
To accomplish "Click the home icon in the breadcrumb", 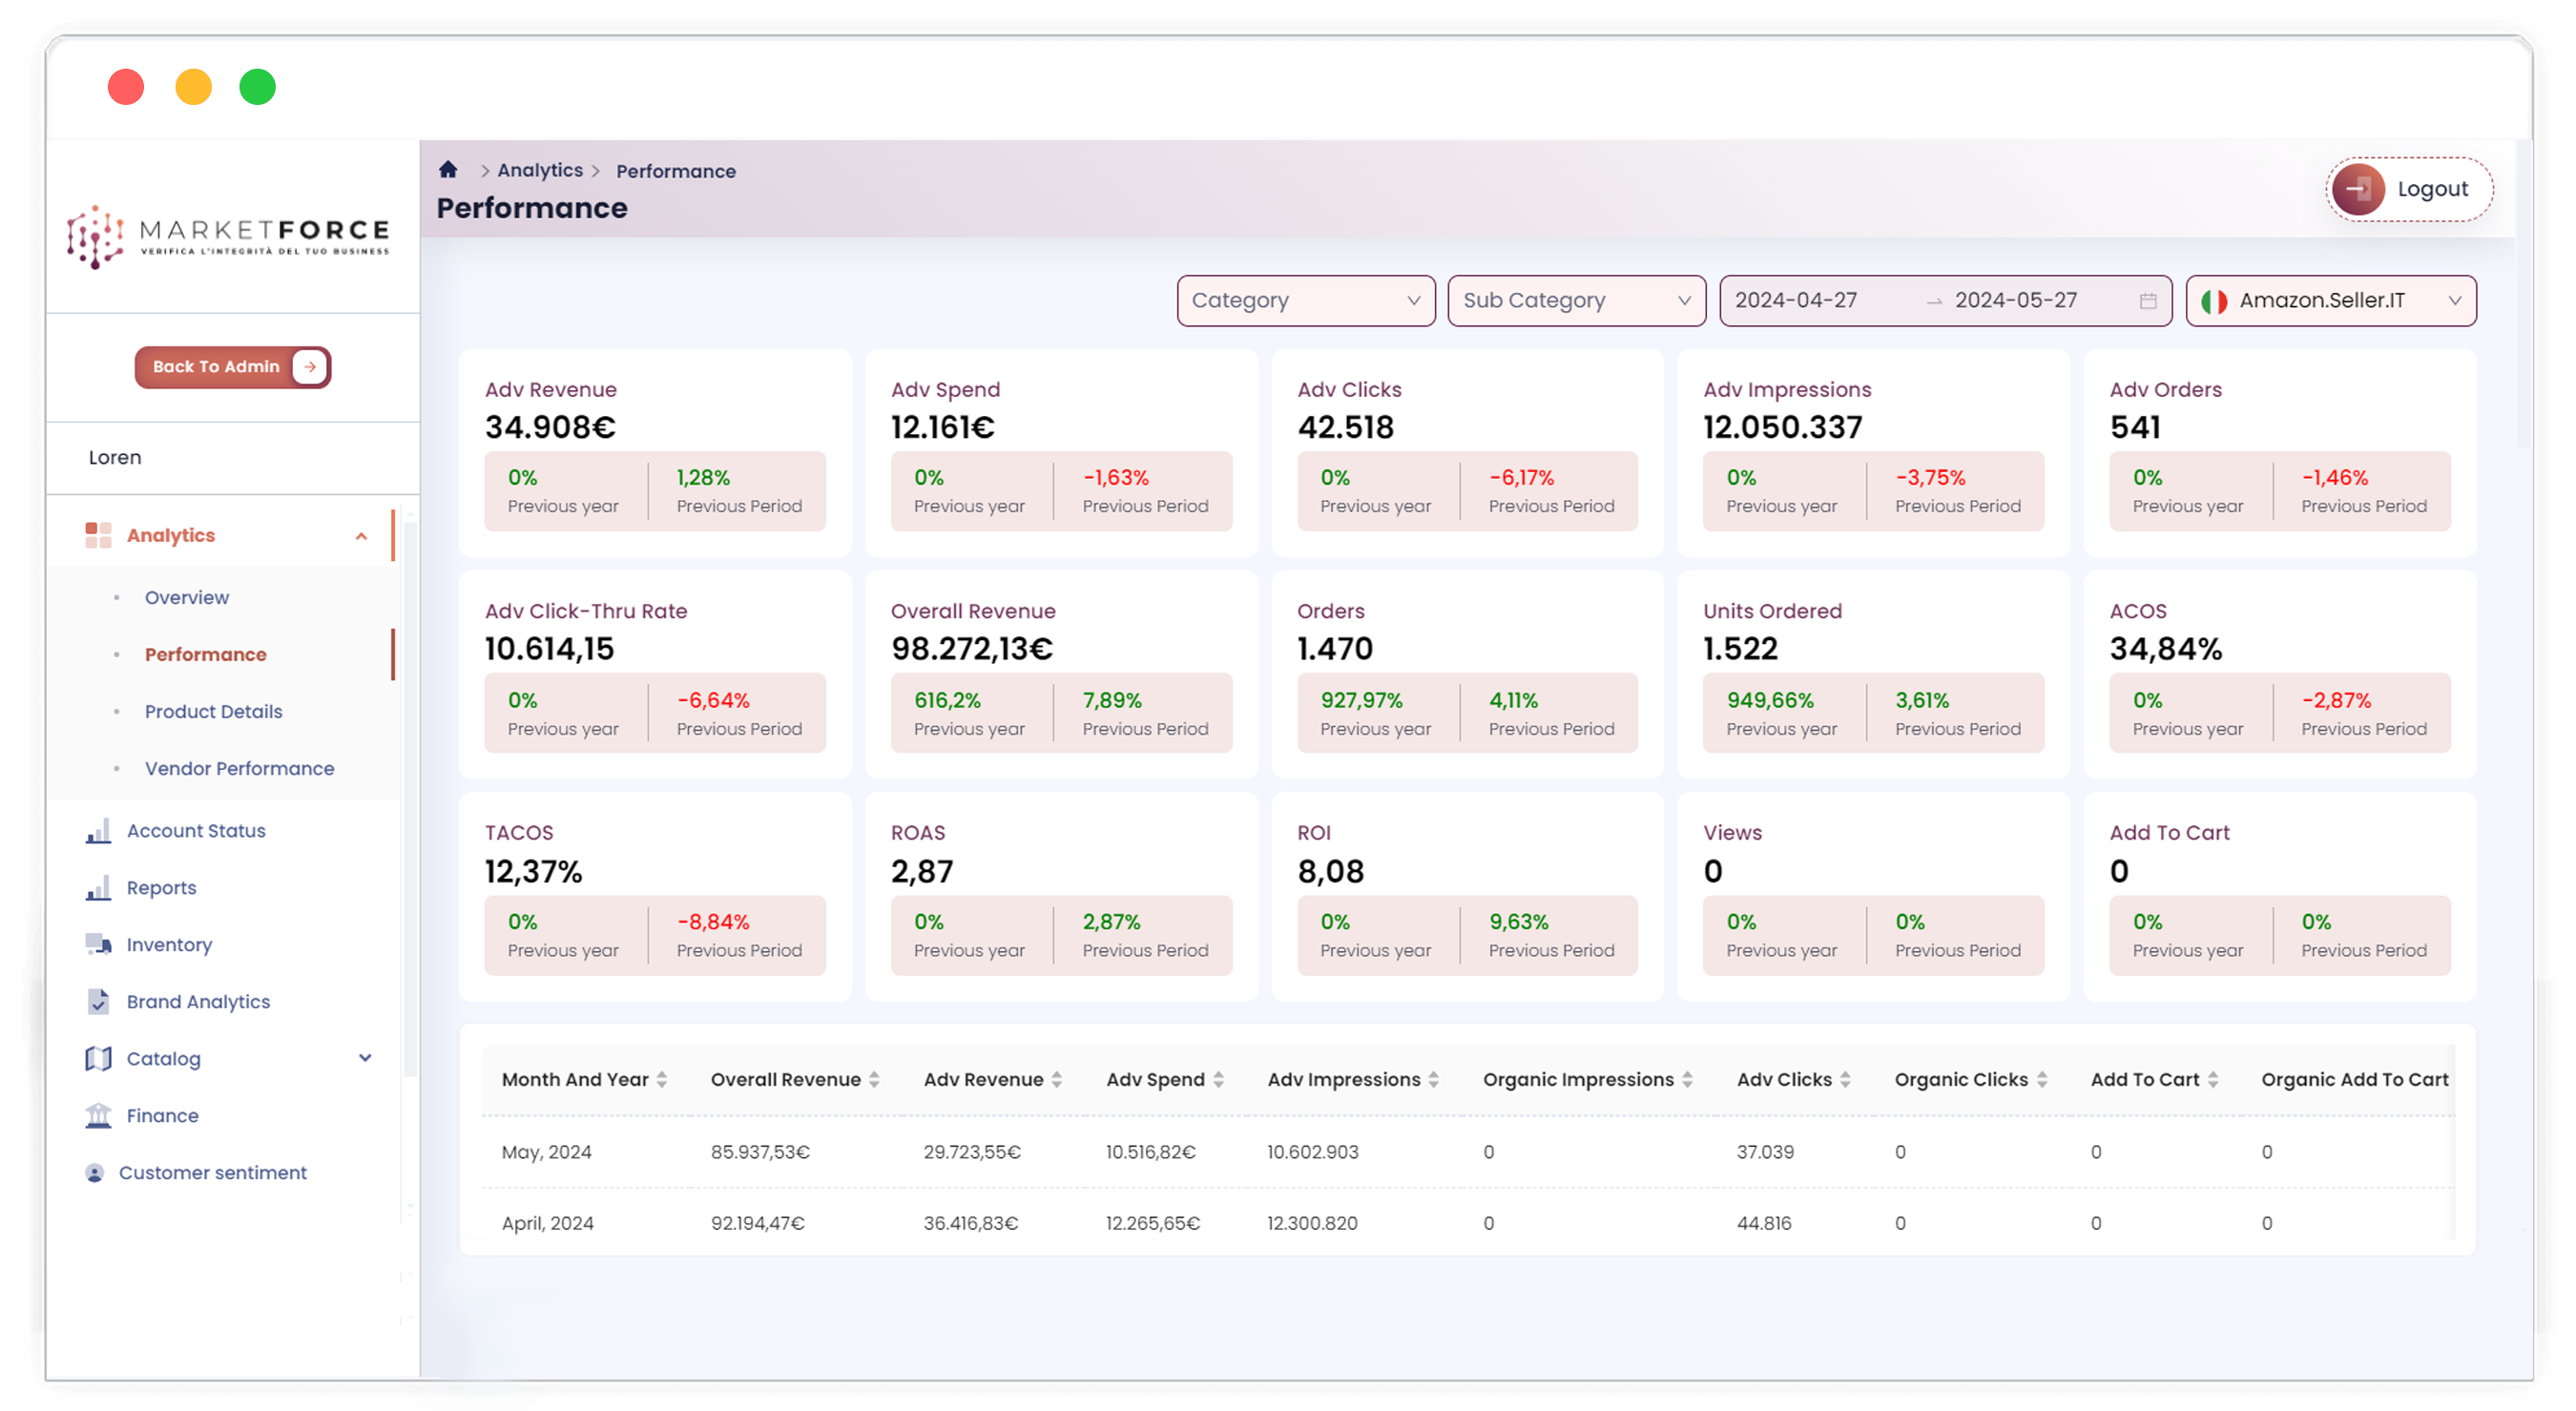I will 447,169.
